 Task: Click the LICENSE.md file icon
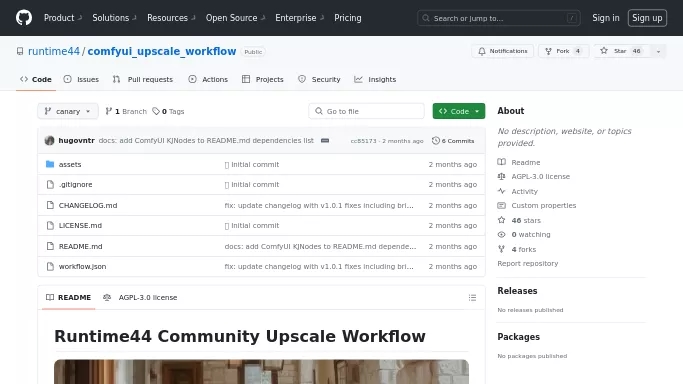click(50, 226)
